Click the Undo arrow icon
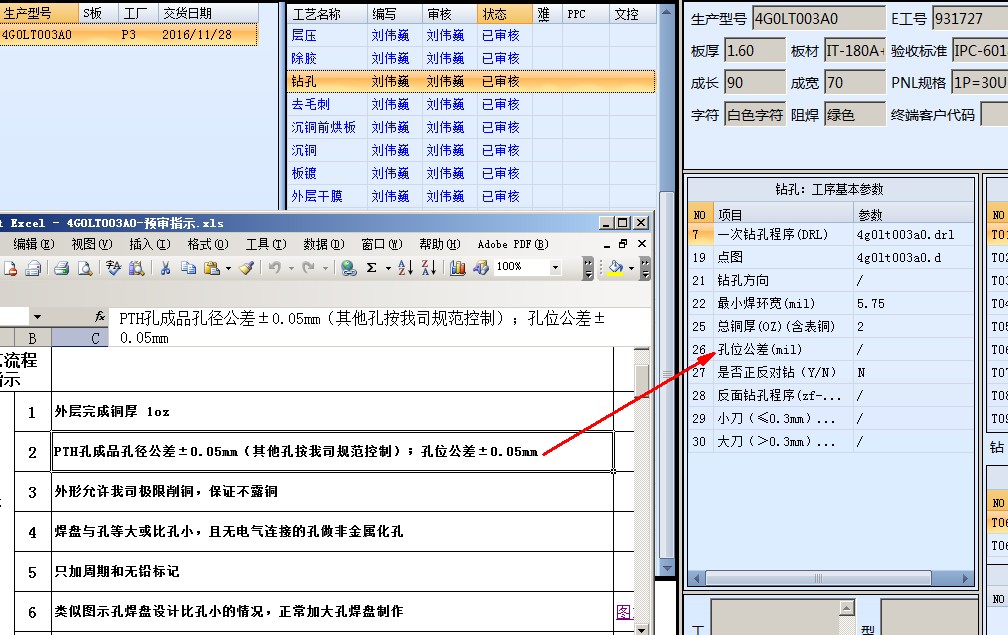 [275, 268]
